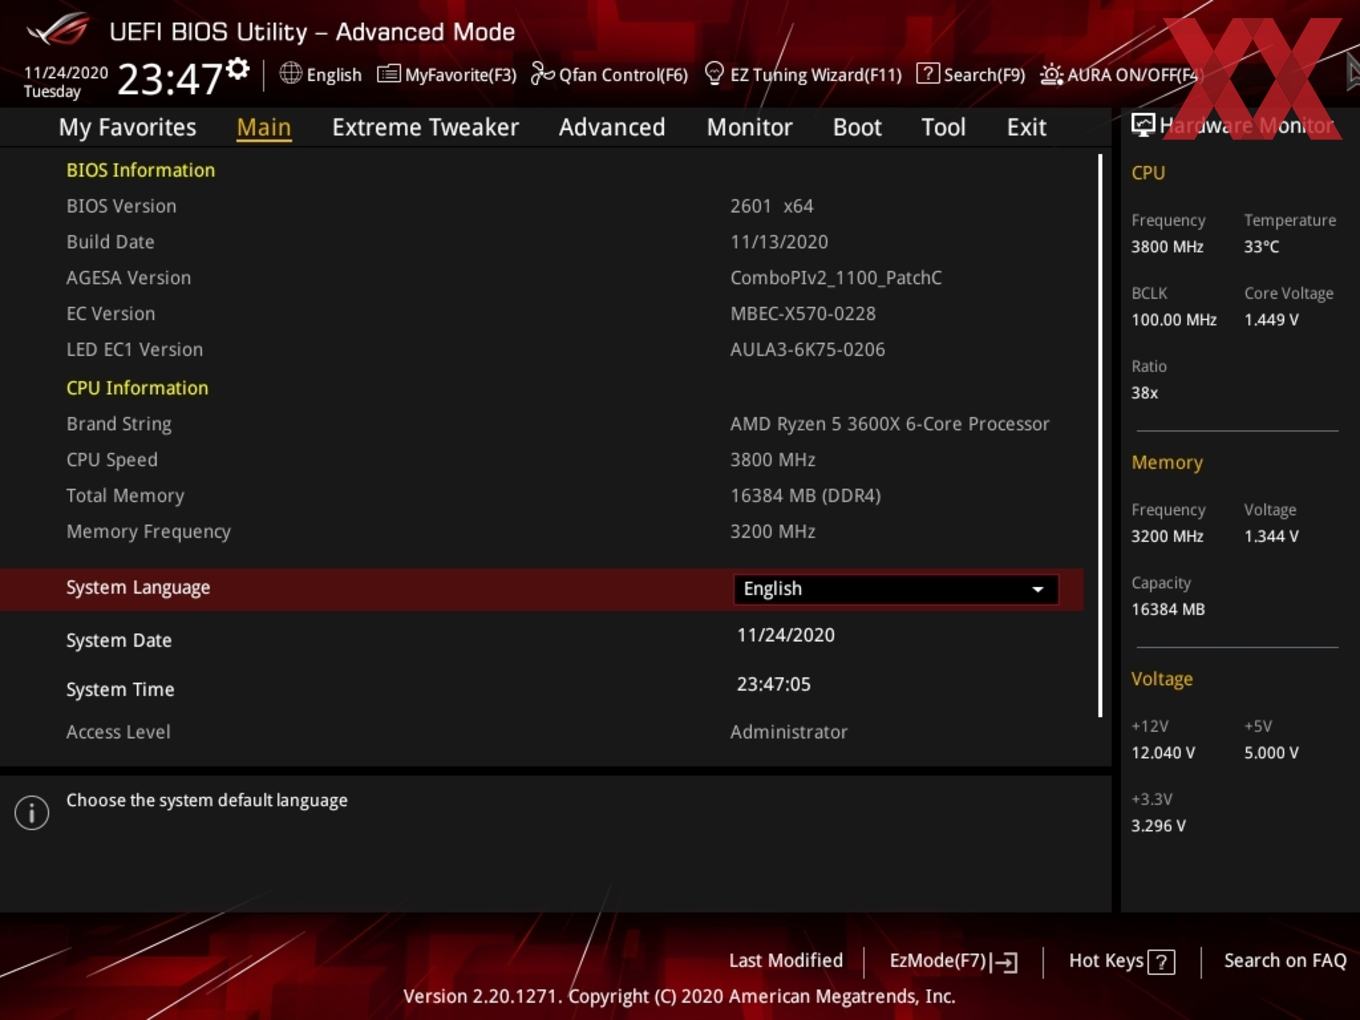Viewport: 1360px width, 1020px height.
Task: Click the BIOS Version value 2601 x64
Action: [772, 206]
